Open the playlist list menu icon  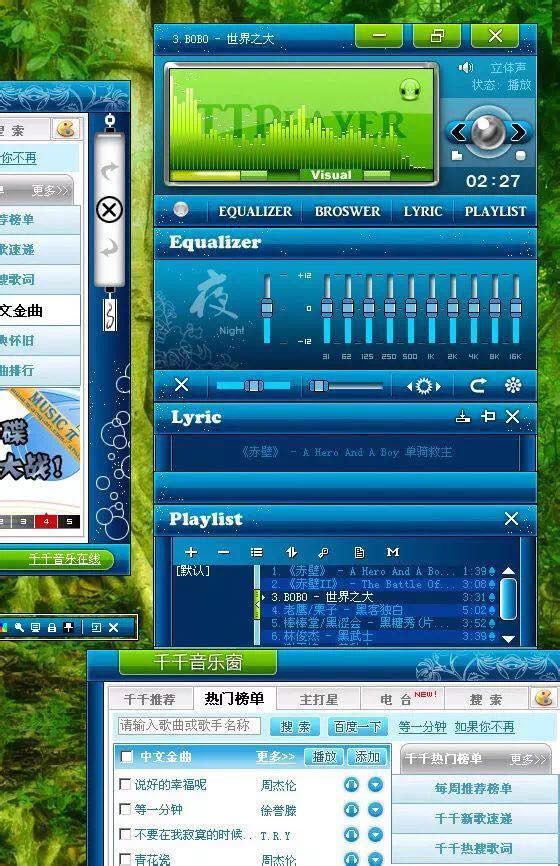[256, 552]
